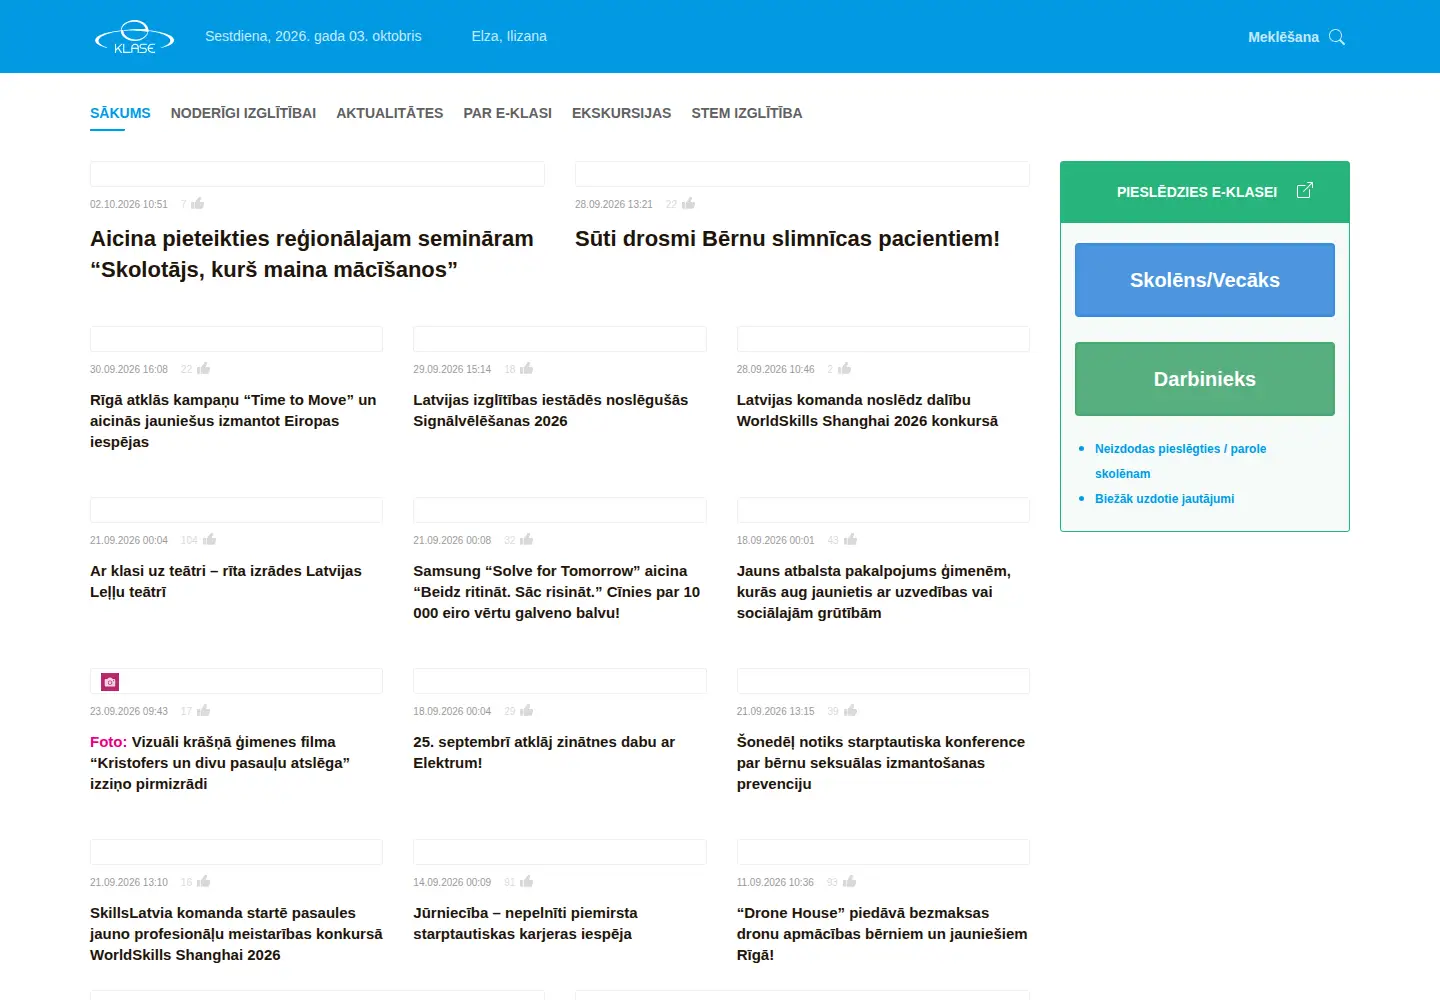1440x1000 pixels.
Task: Click thumbnail above Ar klasi uz teātri article
Action: coord(236,510)
